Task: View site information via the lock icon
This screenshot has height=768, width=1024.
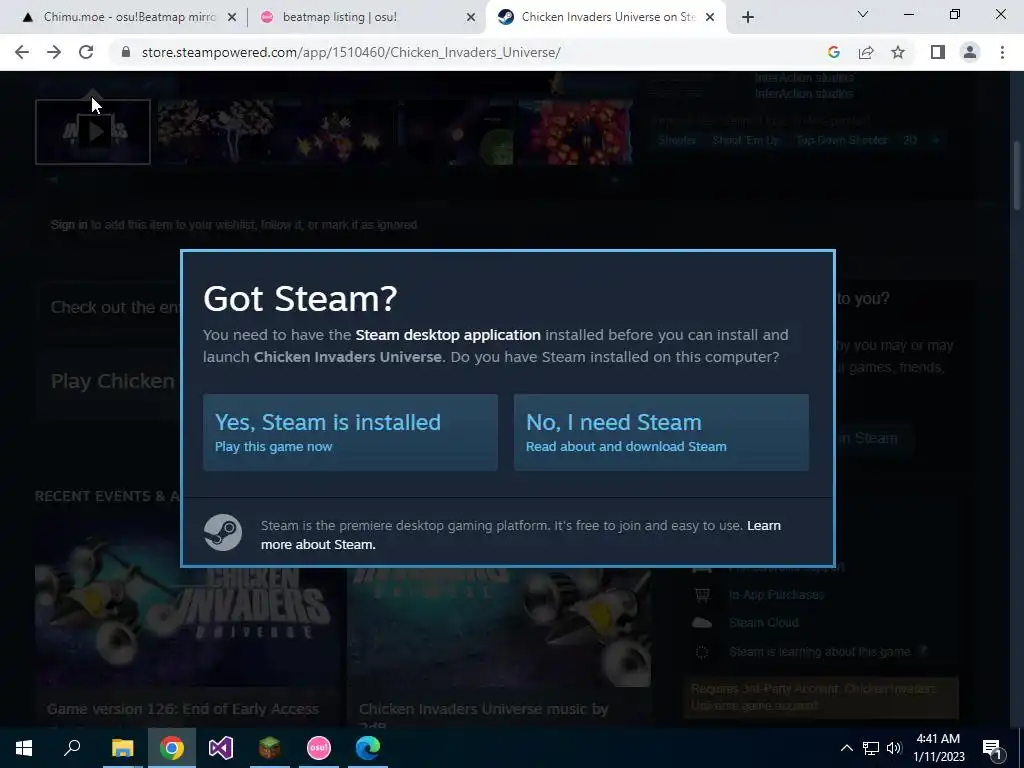Action: click(126, 52)
